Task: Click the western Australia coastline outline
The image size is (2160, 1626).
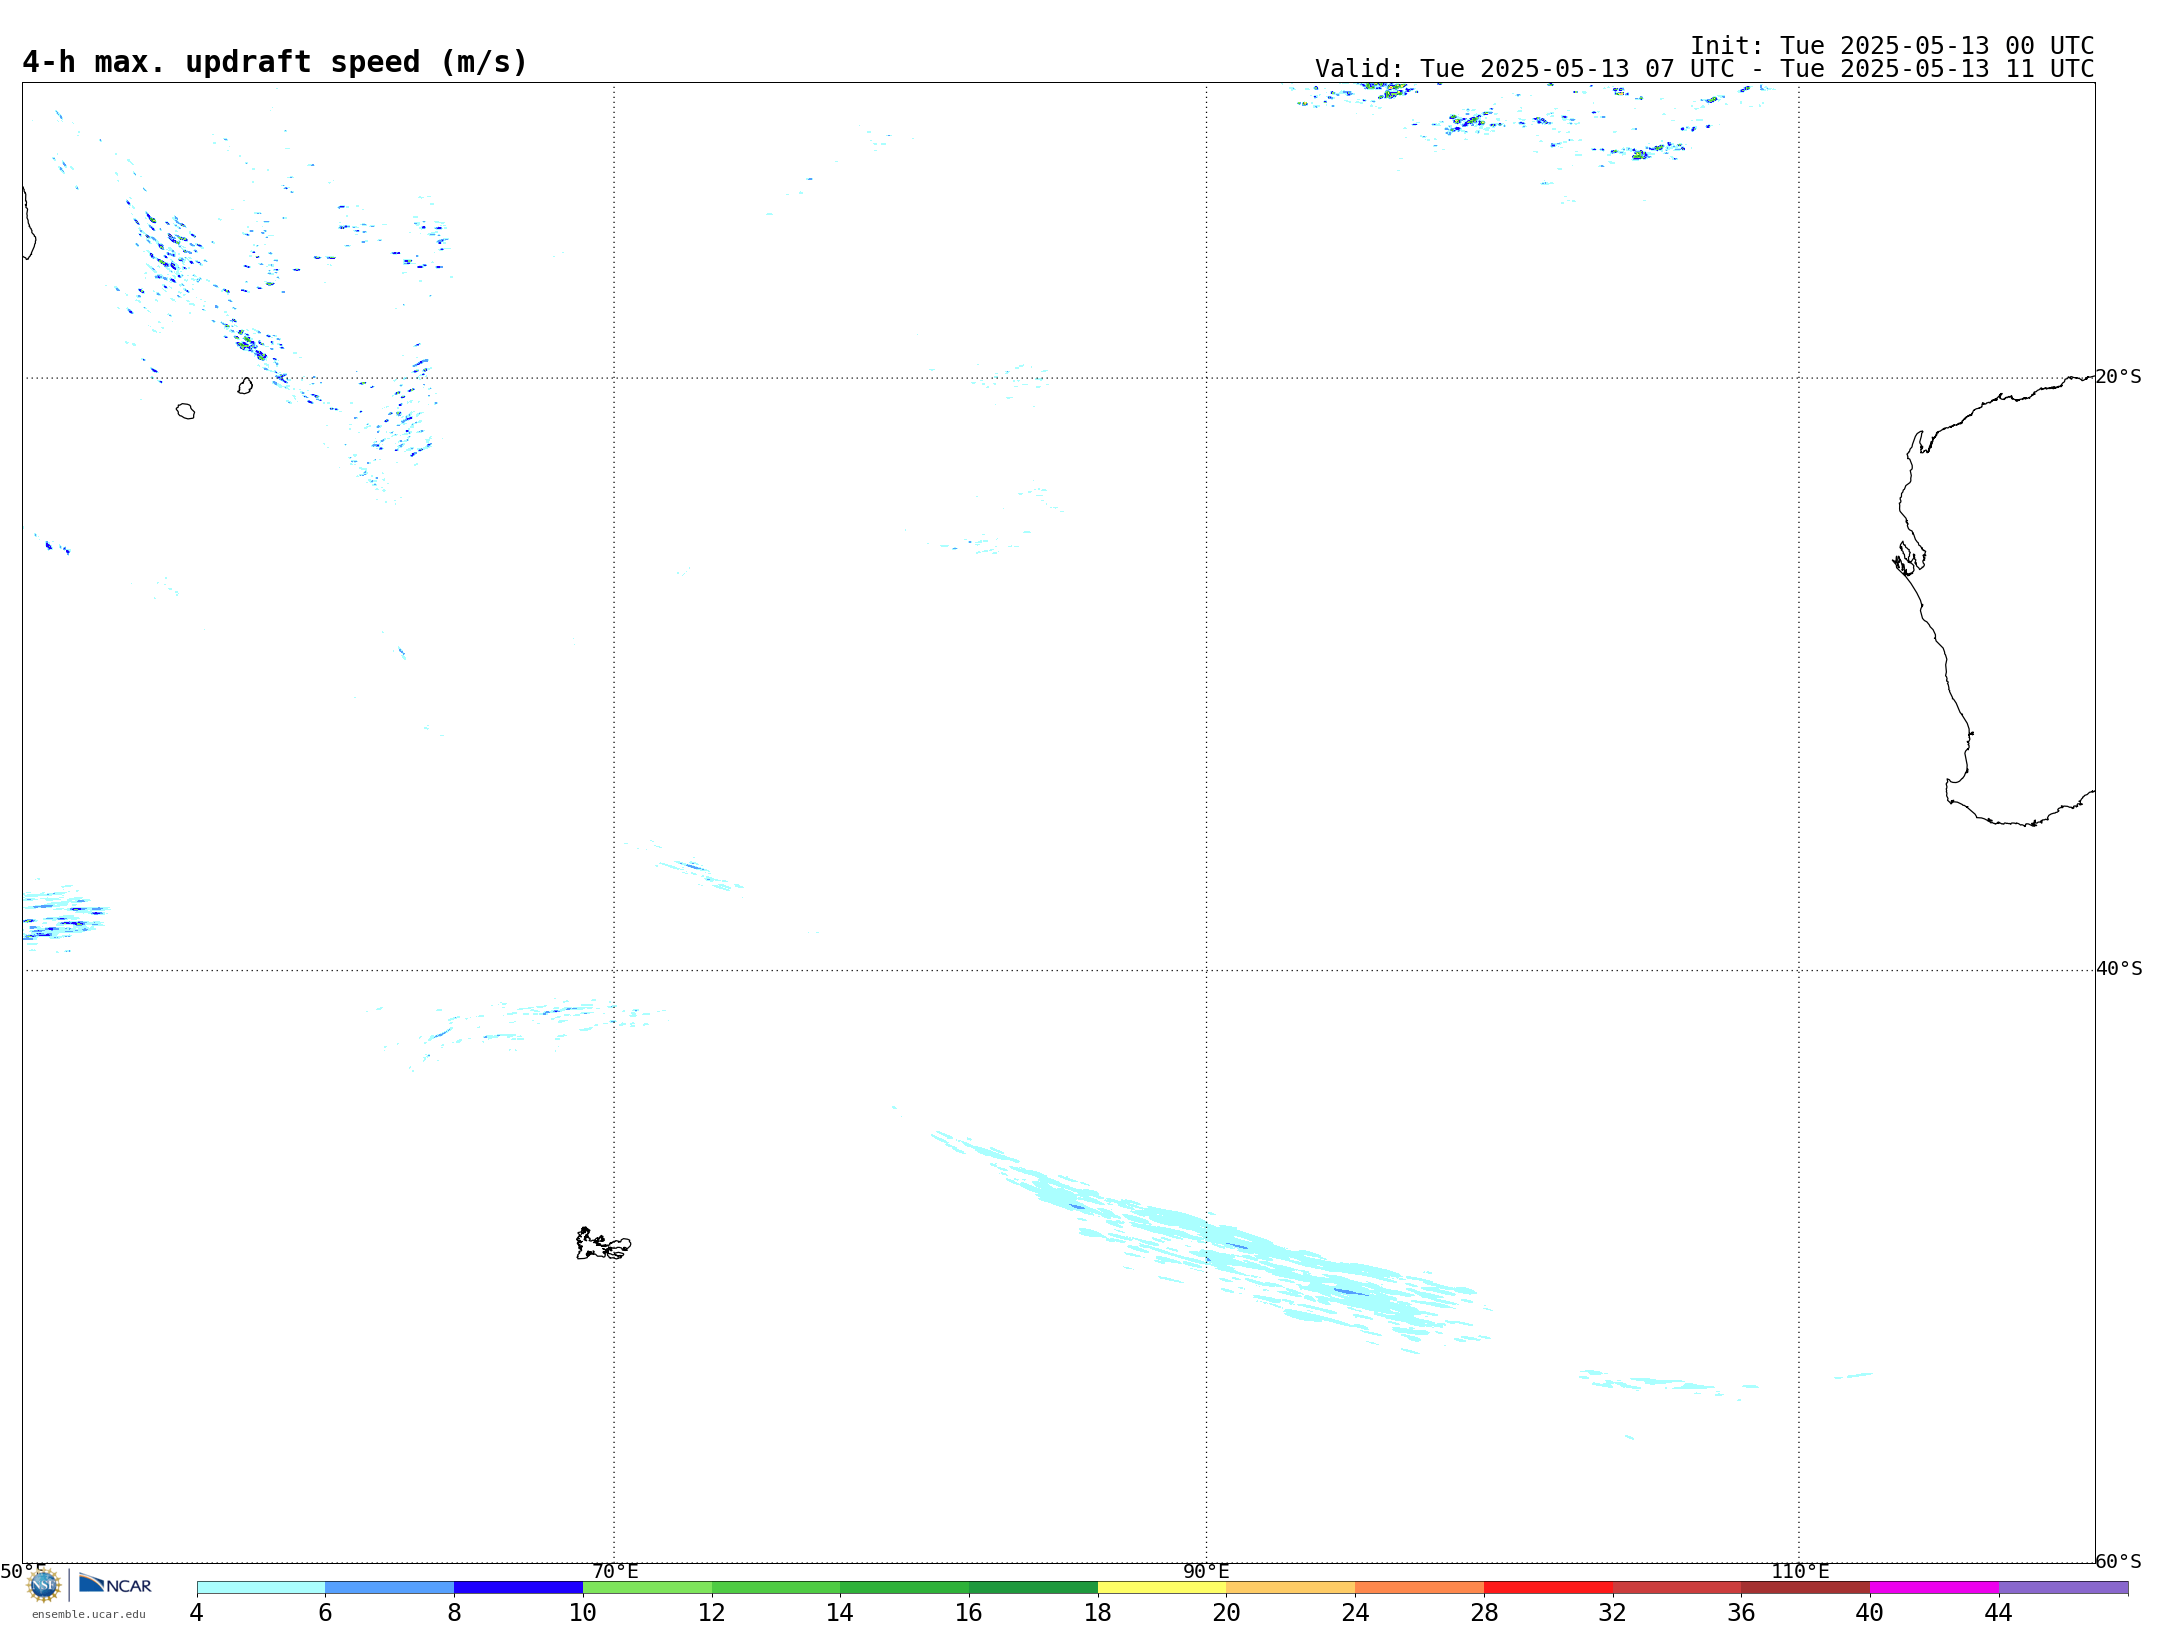Action: pos(1994,600)
